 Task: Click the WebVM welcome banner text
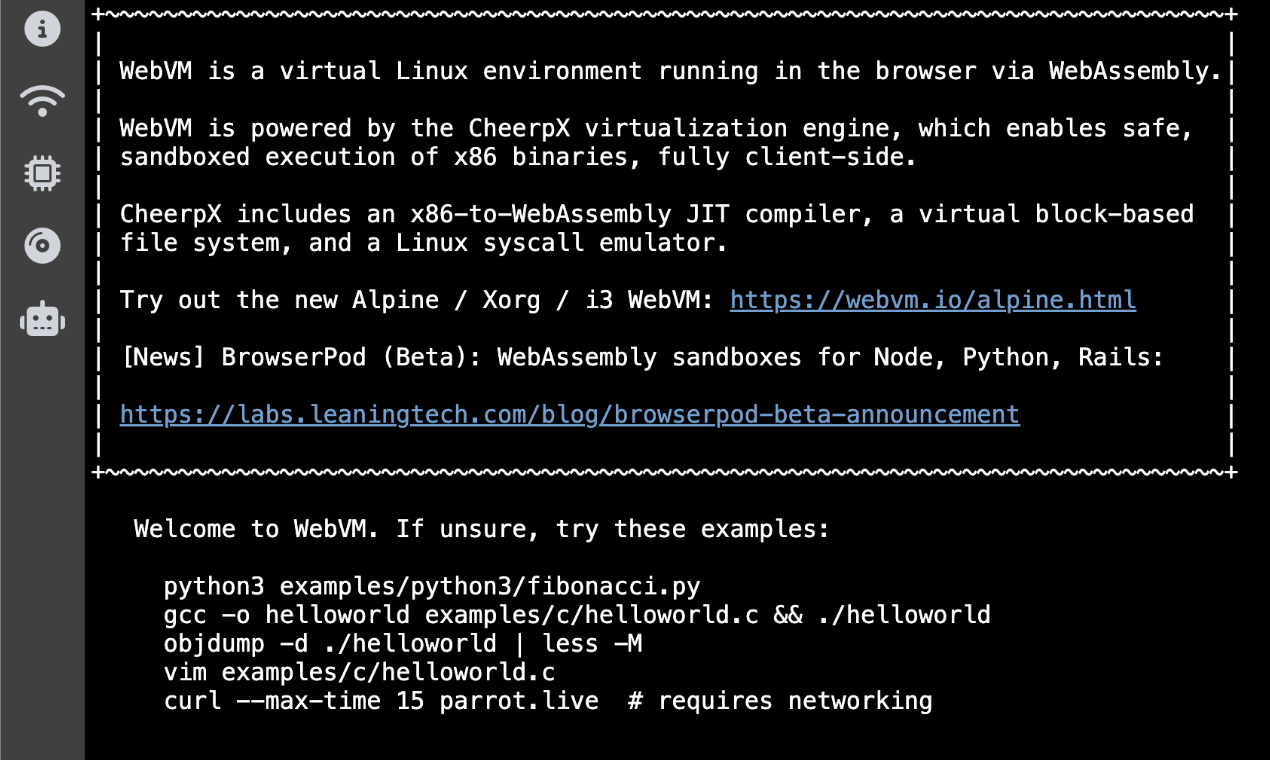pyautogui.click(x=480, y=528)
